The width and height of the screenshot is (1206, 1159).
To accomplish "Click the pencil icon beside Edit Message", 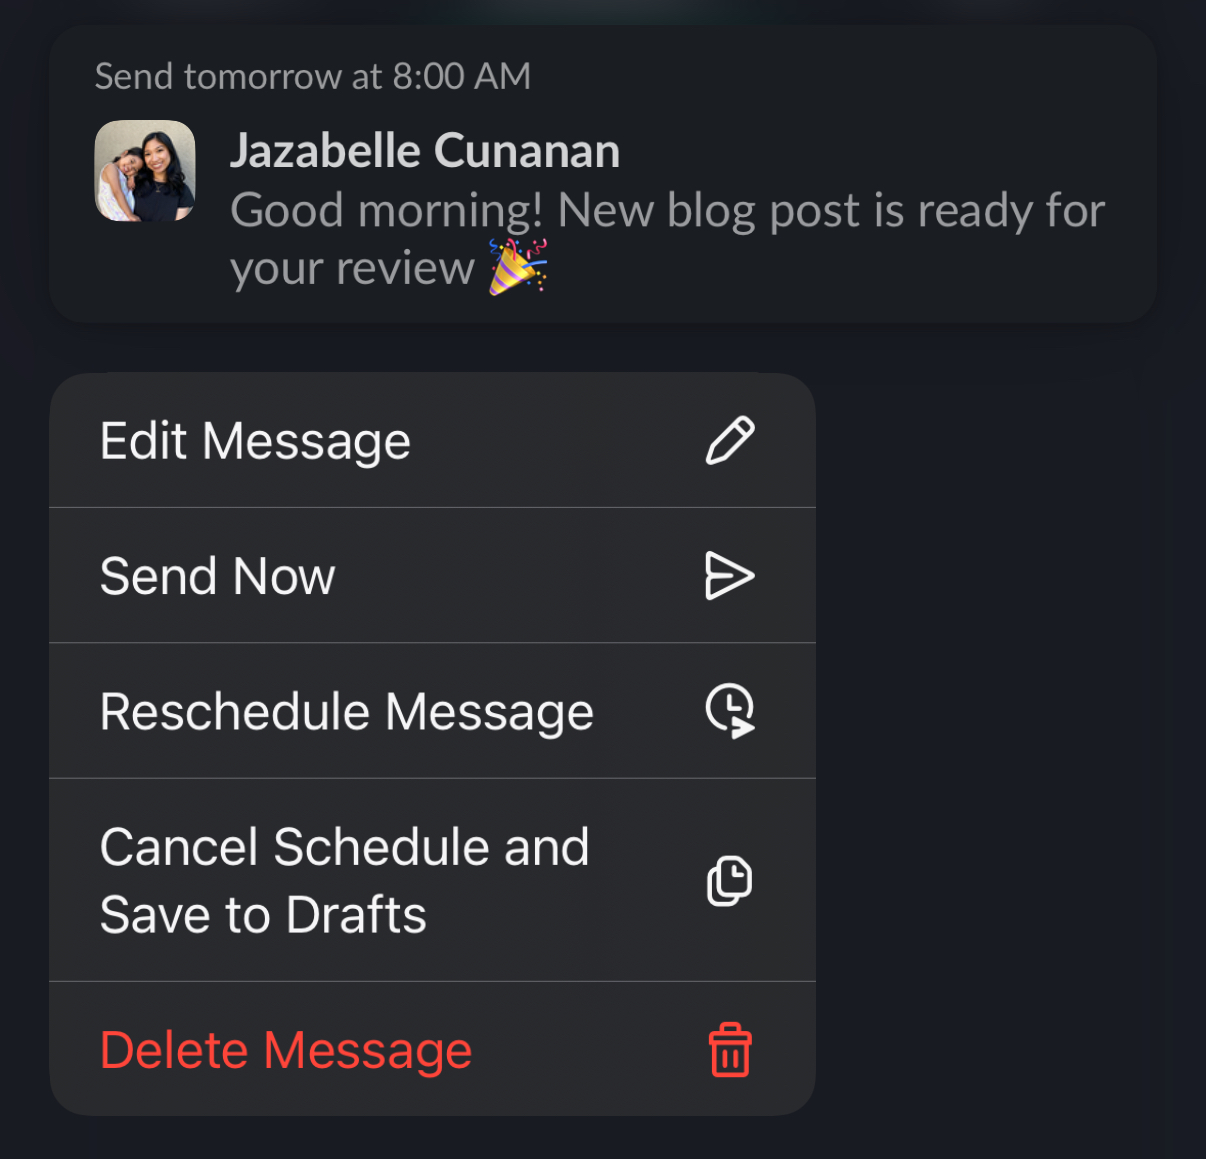I will tap(730, 441).
